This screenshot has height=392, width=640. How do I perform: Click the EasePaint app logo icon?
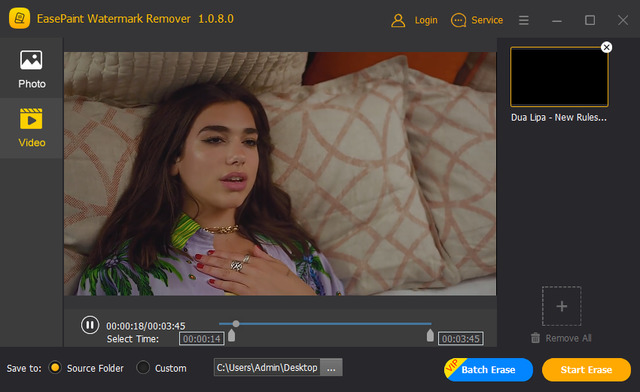pos(19,18)
